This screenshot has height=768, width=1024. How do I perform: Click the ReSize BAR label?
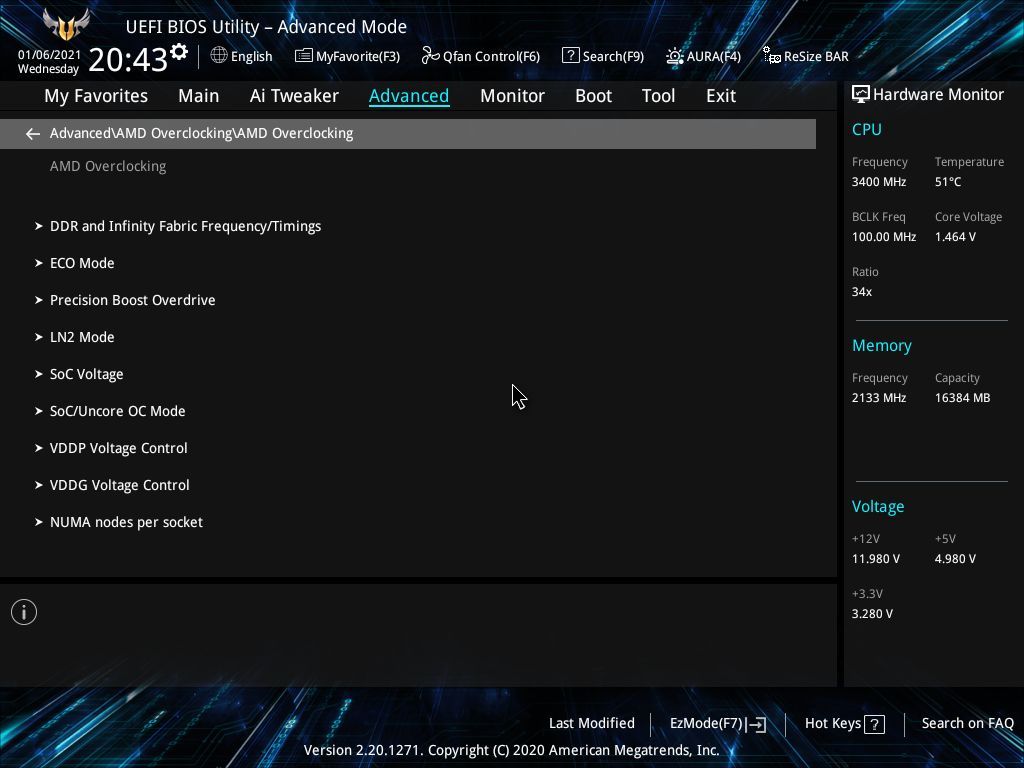point(816,56)
